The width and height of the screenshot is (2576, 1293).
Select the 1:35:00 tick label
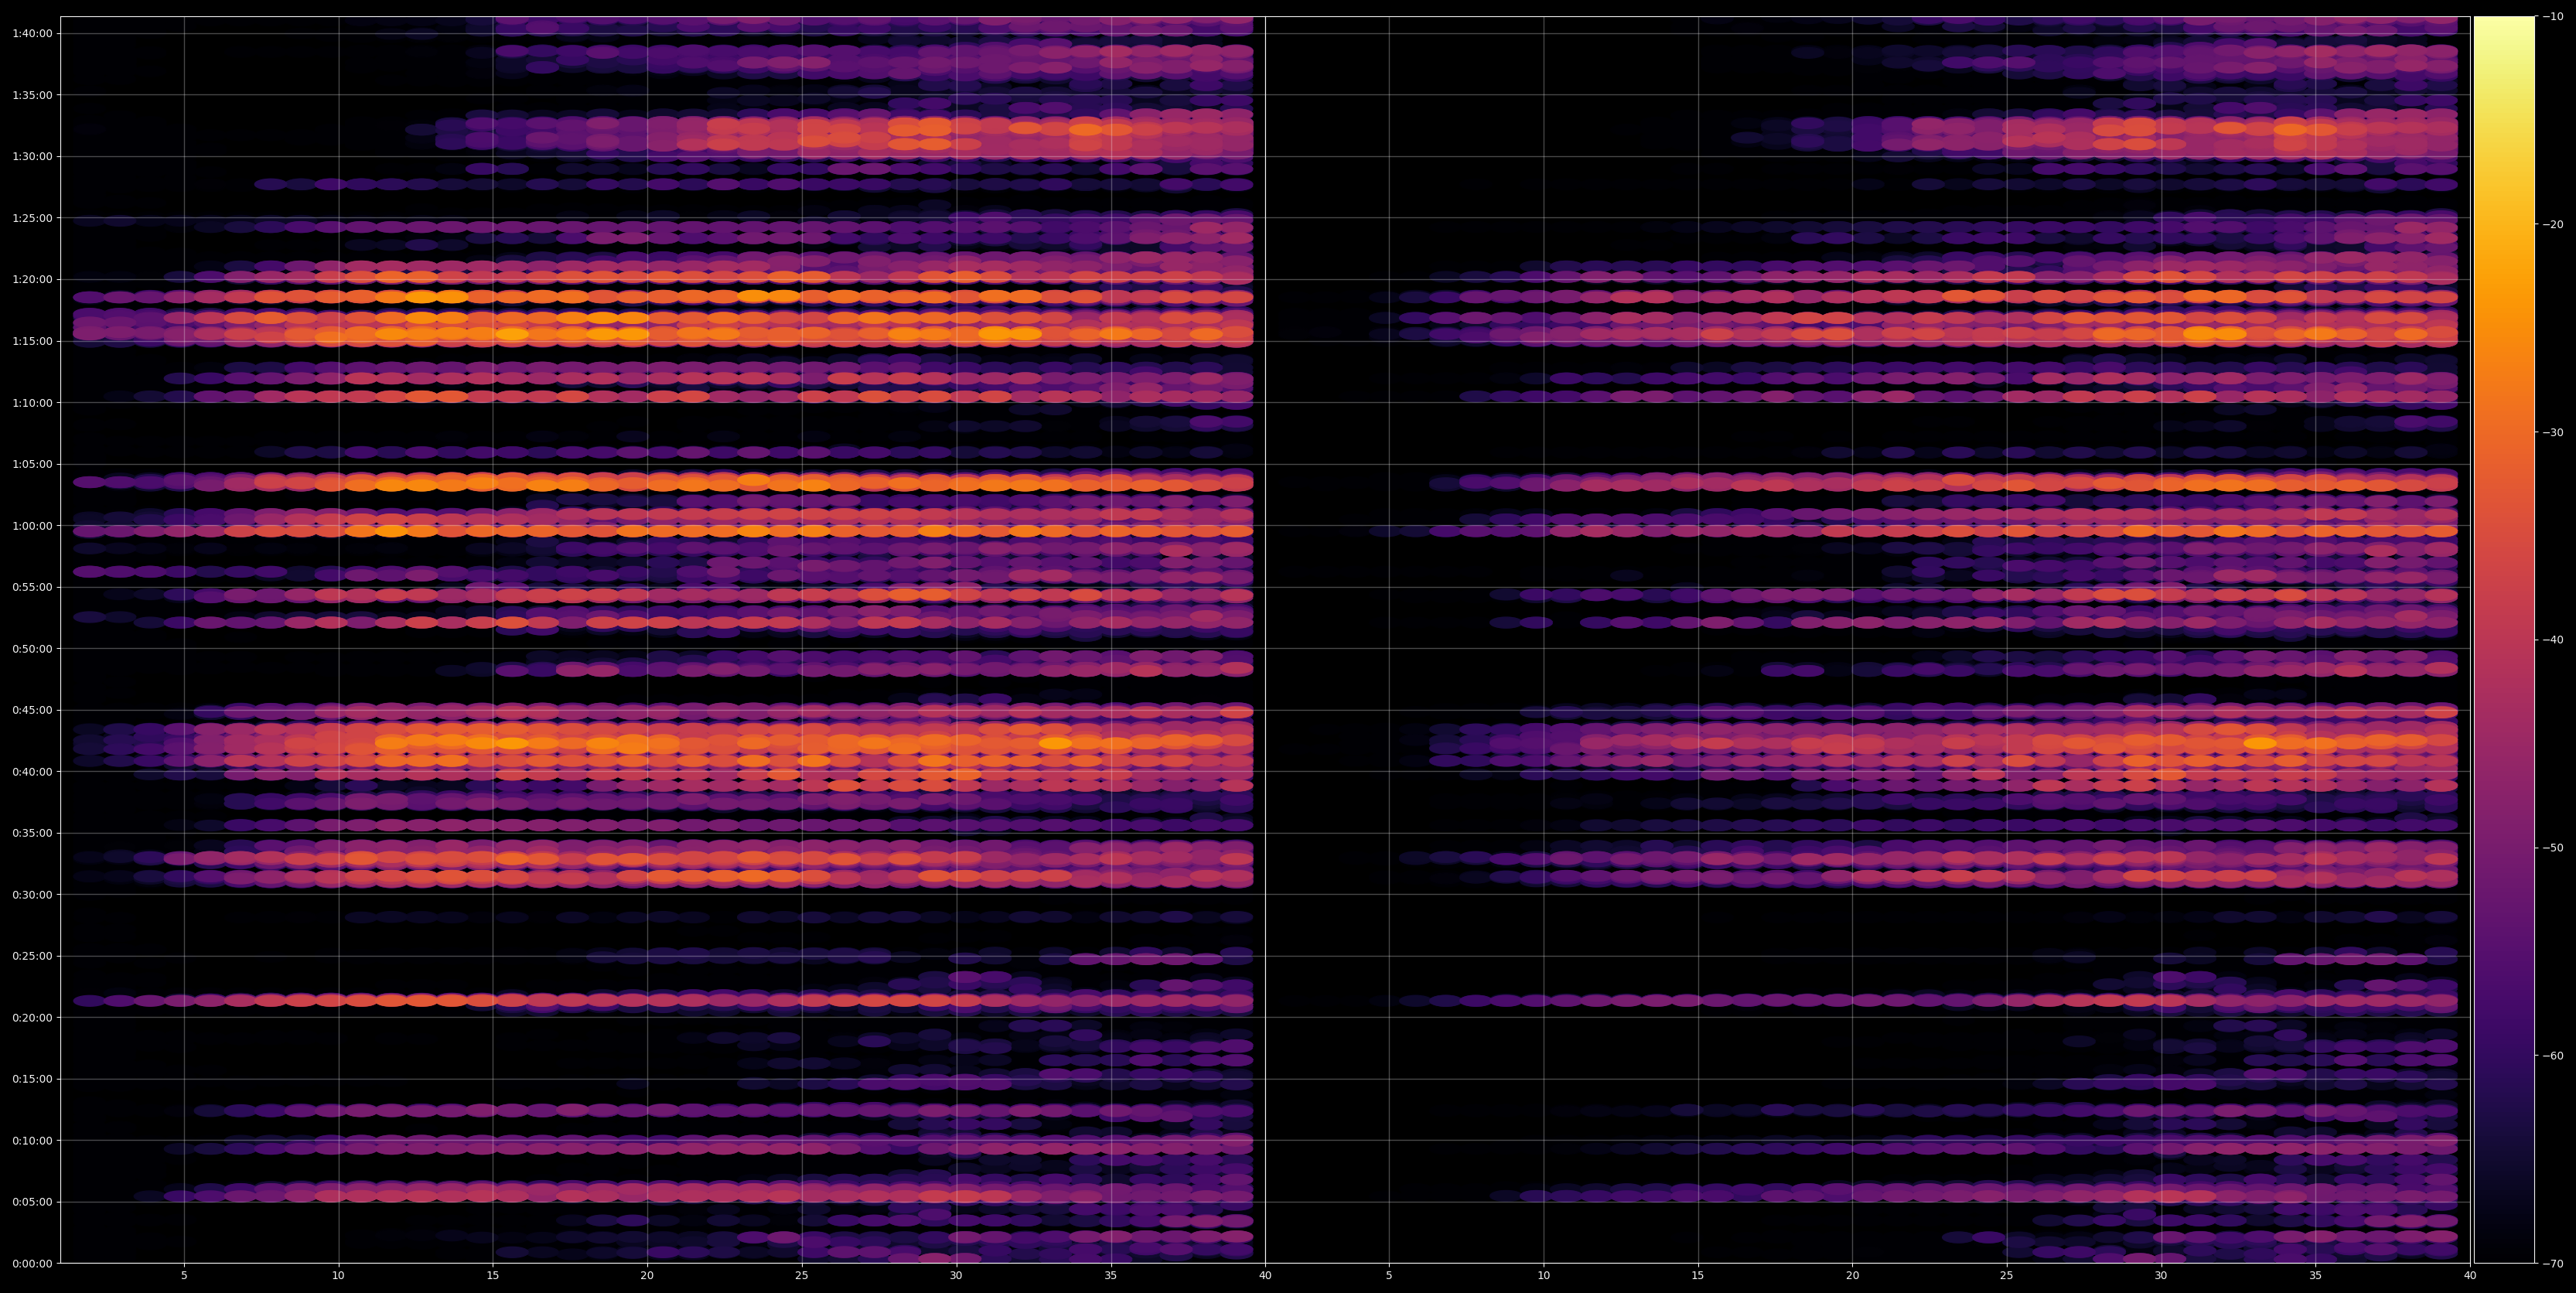[x=32, y=95]
